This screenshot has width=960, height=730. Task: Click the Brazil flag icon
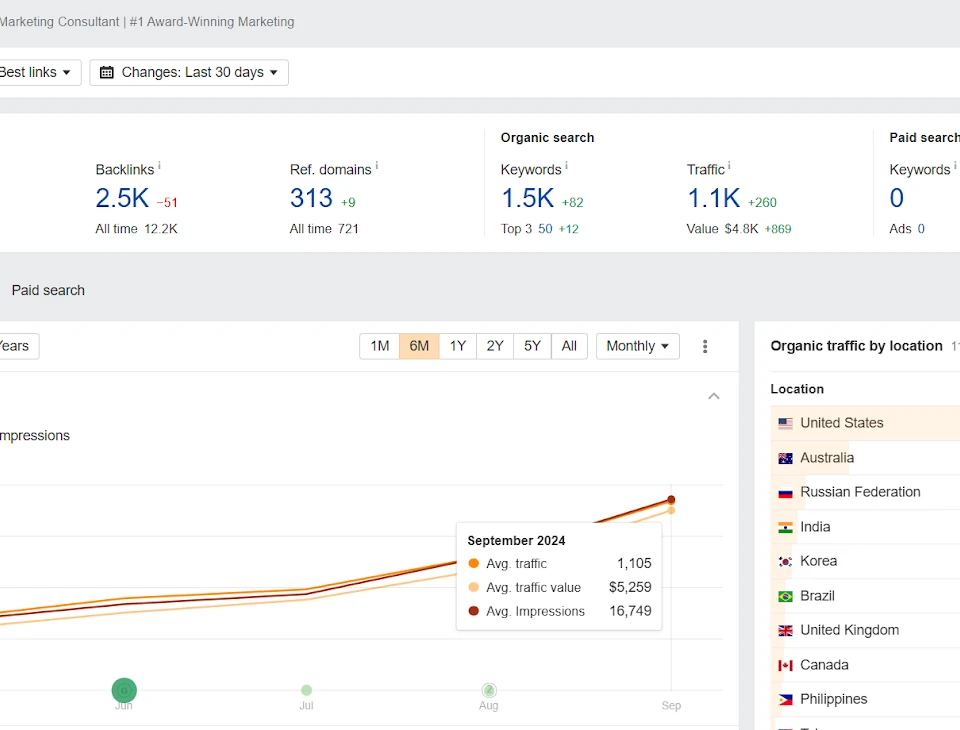pyautogui.click(x=786, y=596)
